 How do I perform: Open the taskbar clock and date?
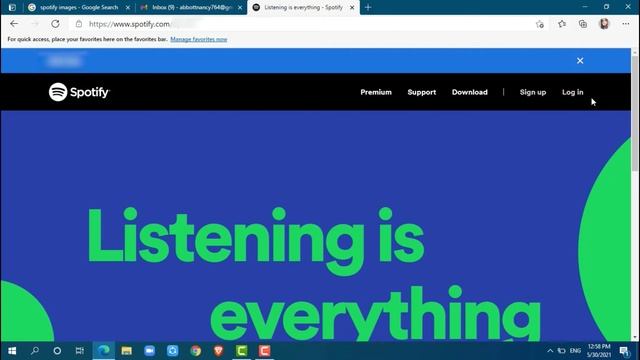coord(599,351)
